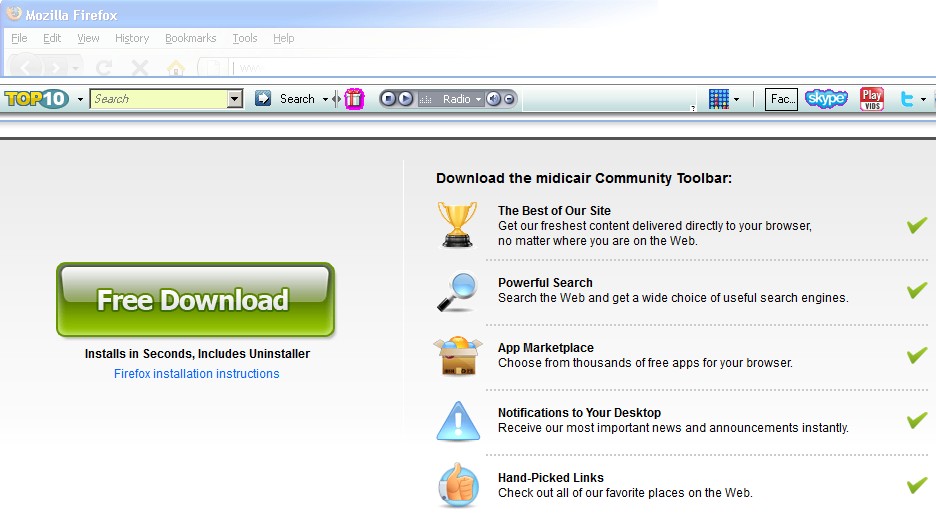
Task: Click the thumbs-up Hand-Picked Links icon
Action: tap(458, 485)
